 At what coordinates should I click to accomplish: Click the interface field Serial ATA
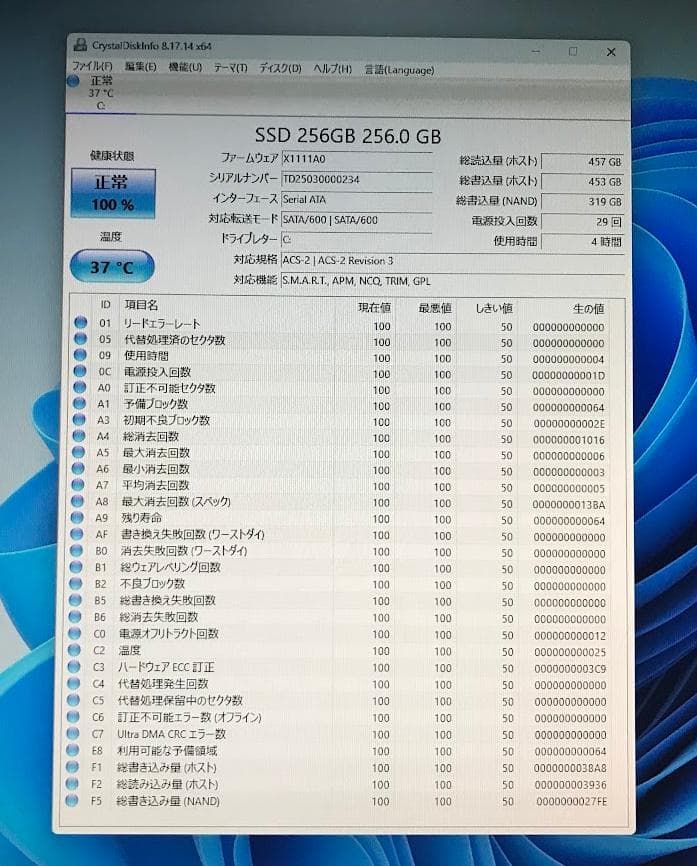(356, 199)
